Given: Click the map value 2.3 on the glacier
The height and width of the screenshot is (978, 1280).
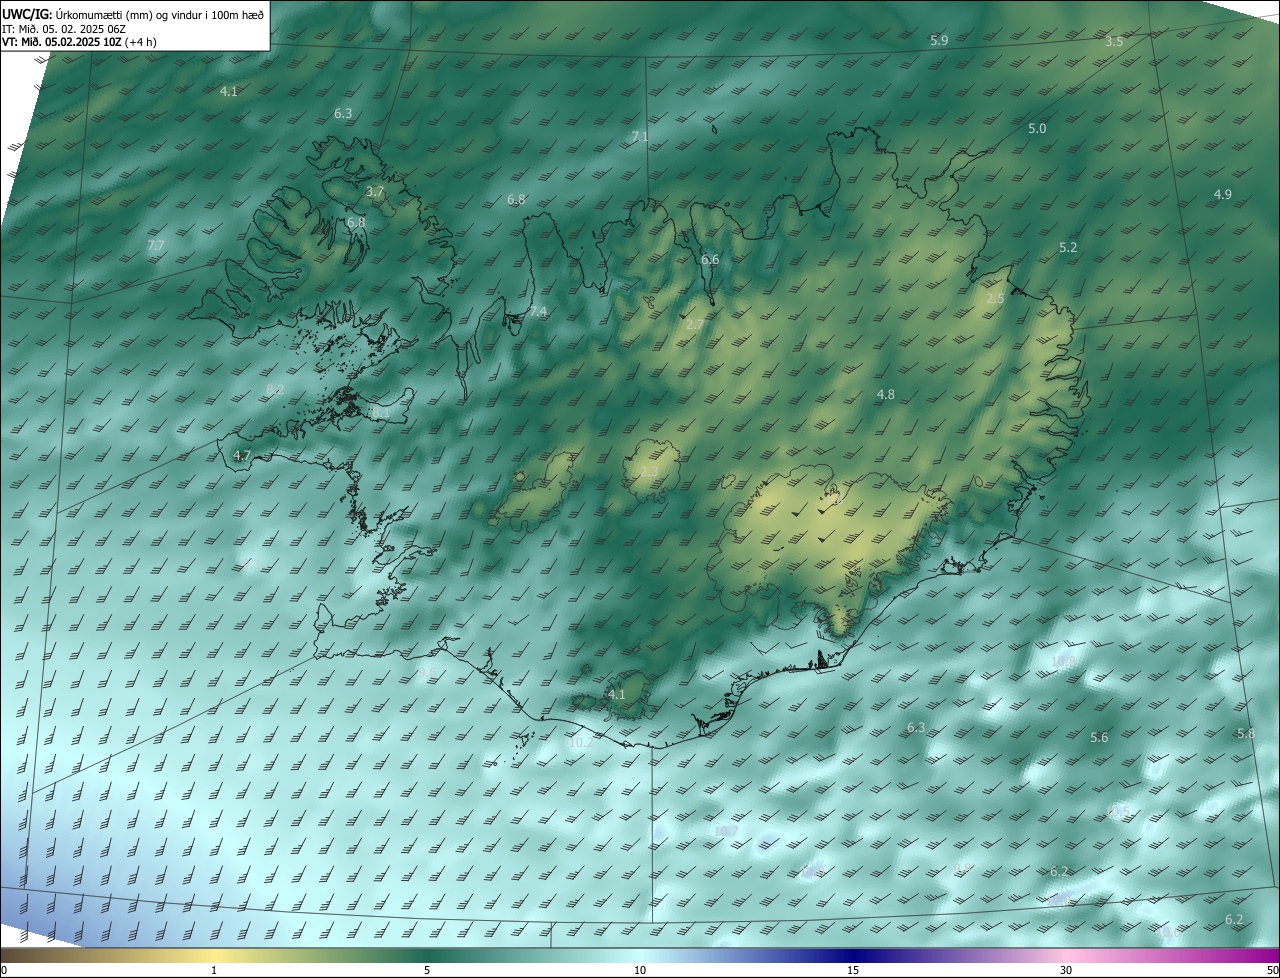Looking at the screenshot, I should tap(650, 472).
